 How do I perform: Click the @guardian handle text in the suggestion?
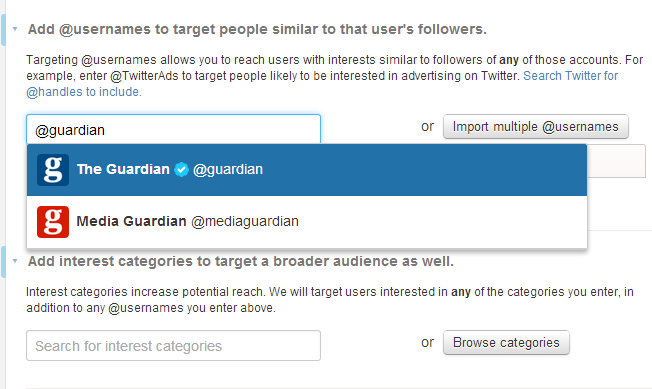(x=228, y=170)
